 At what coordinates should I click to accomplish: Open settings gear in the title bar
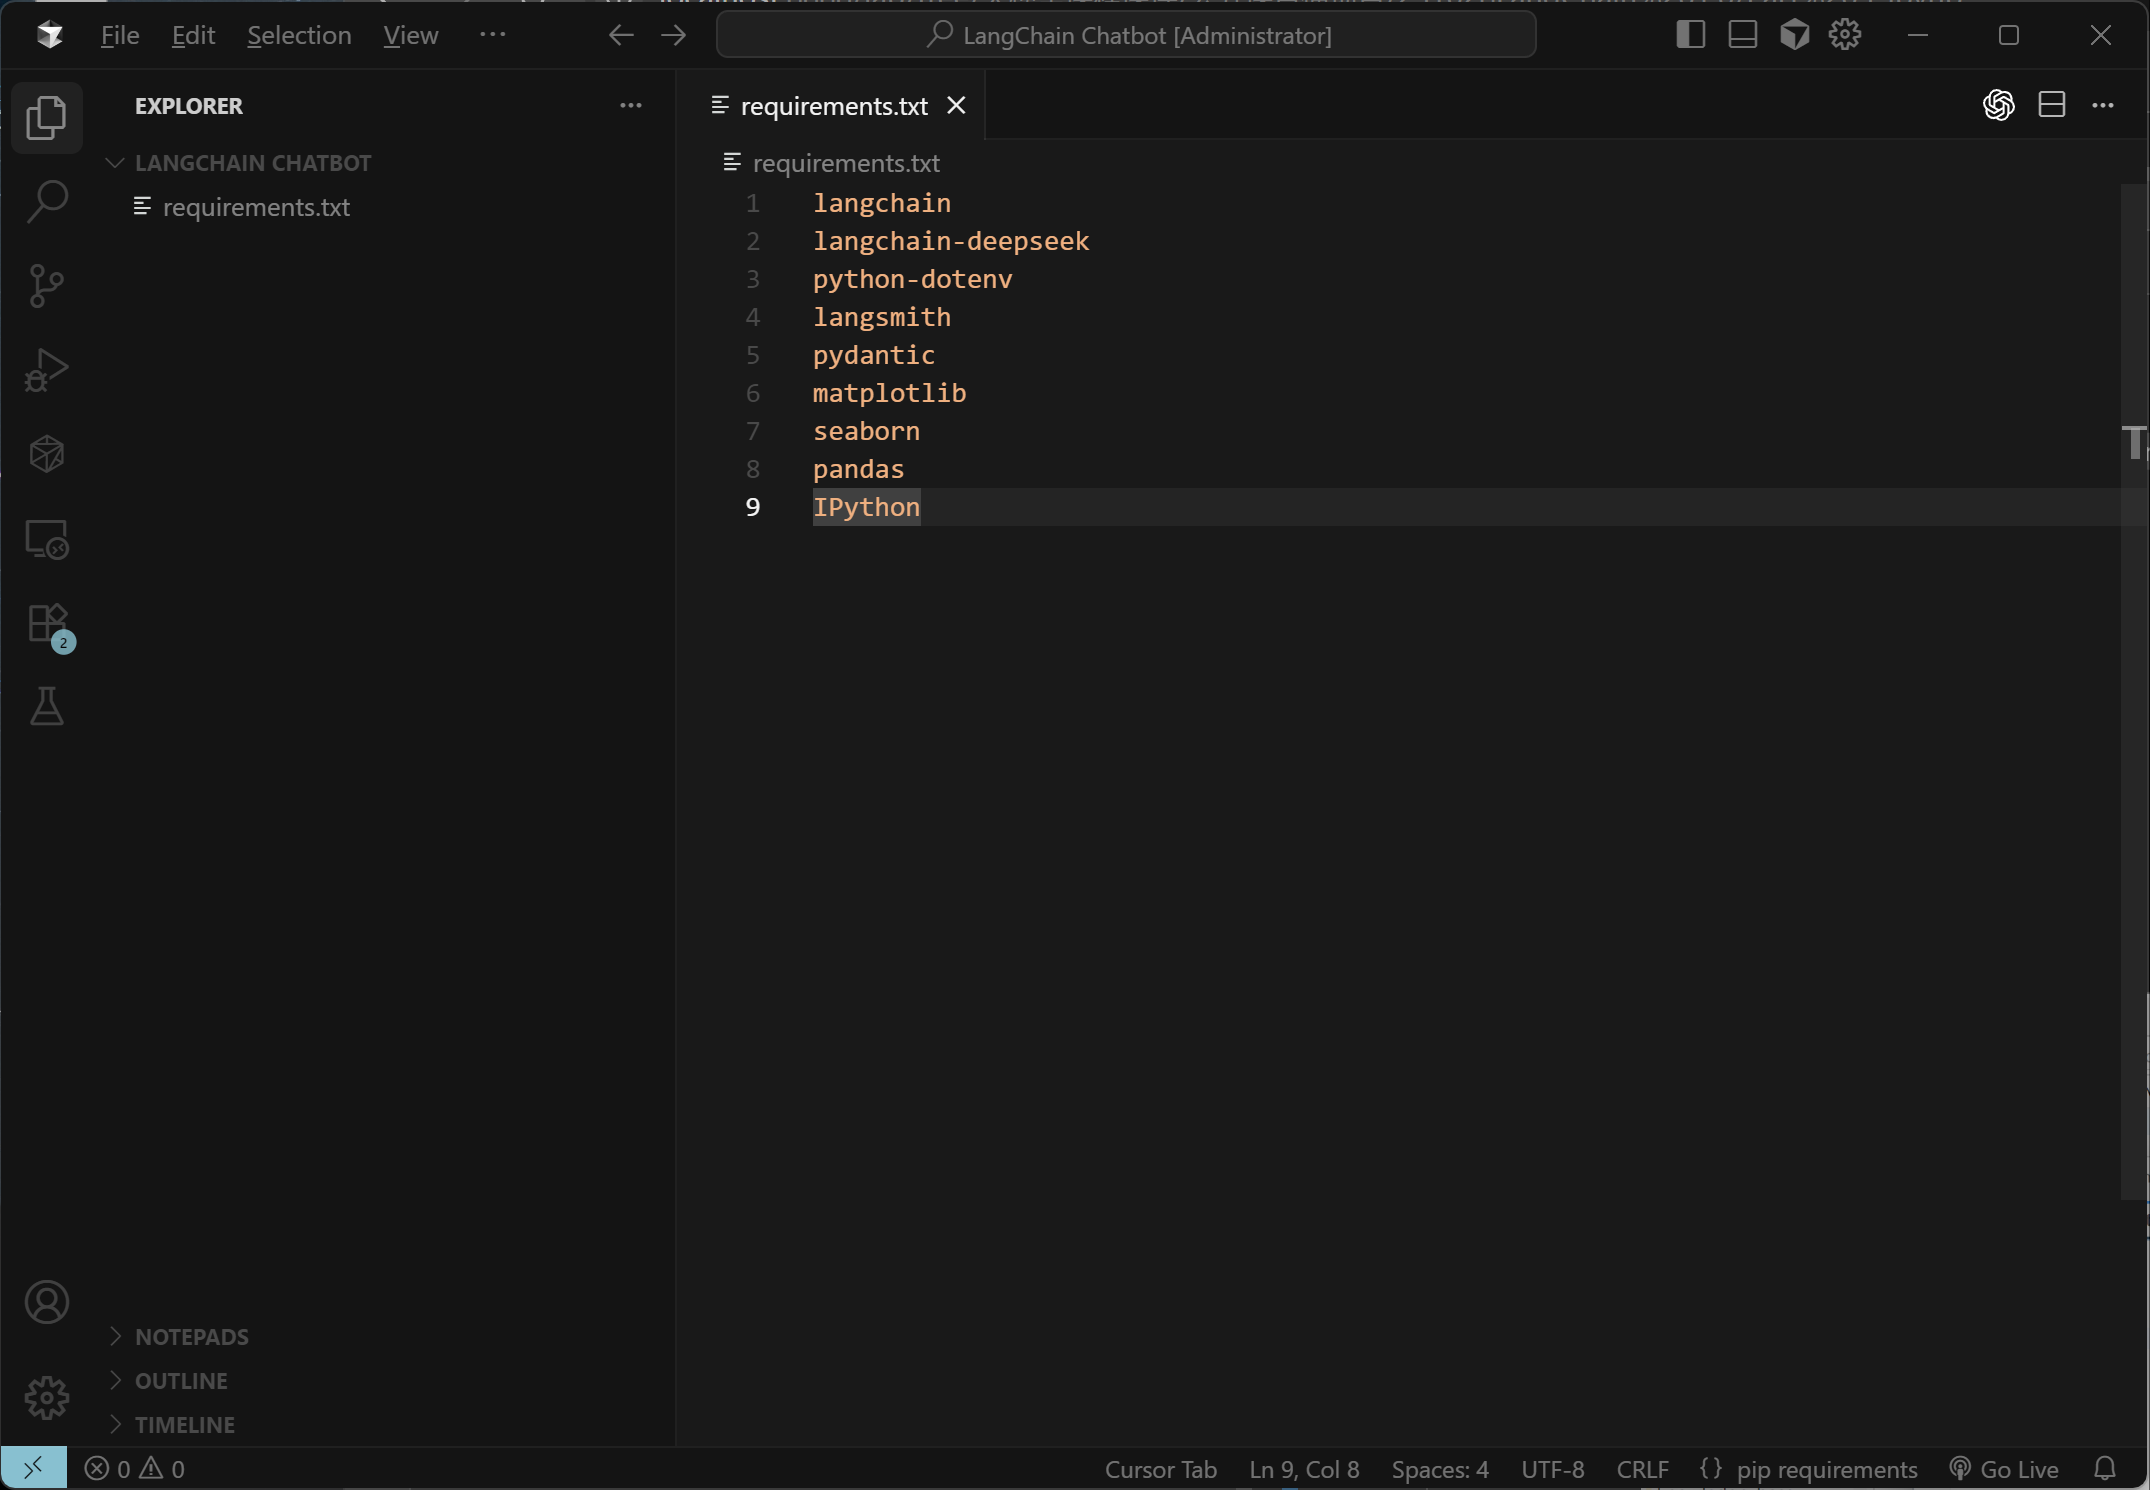1845,35
